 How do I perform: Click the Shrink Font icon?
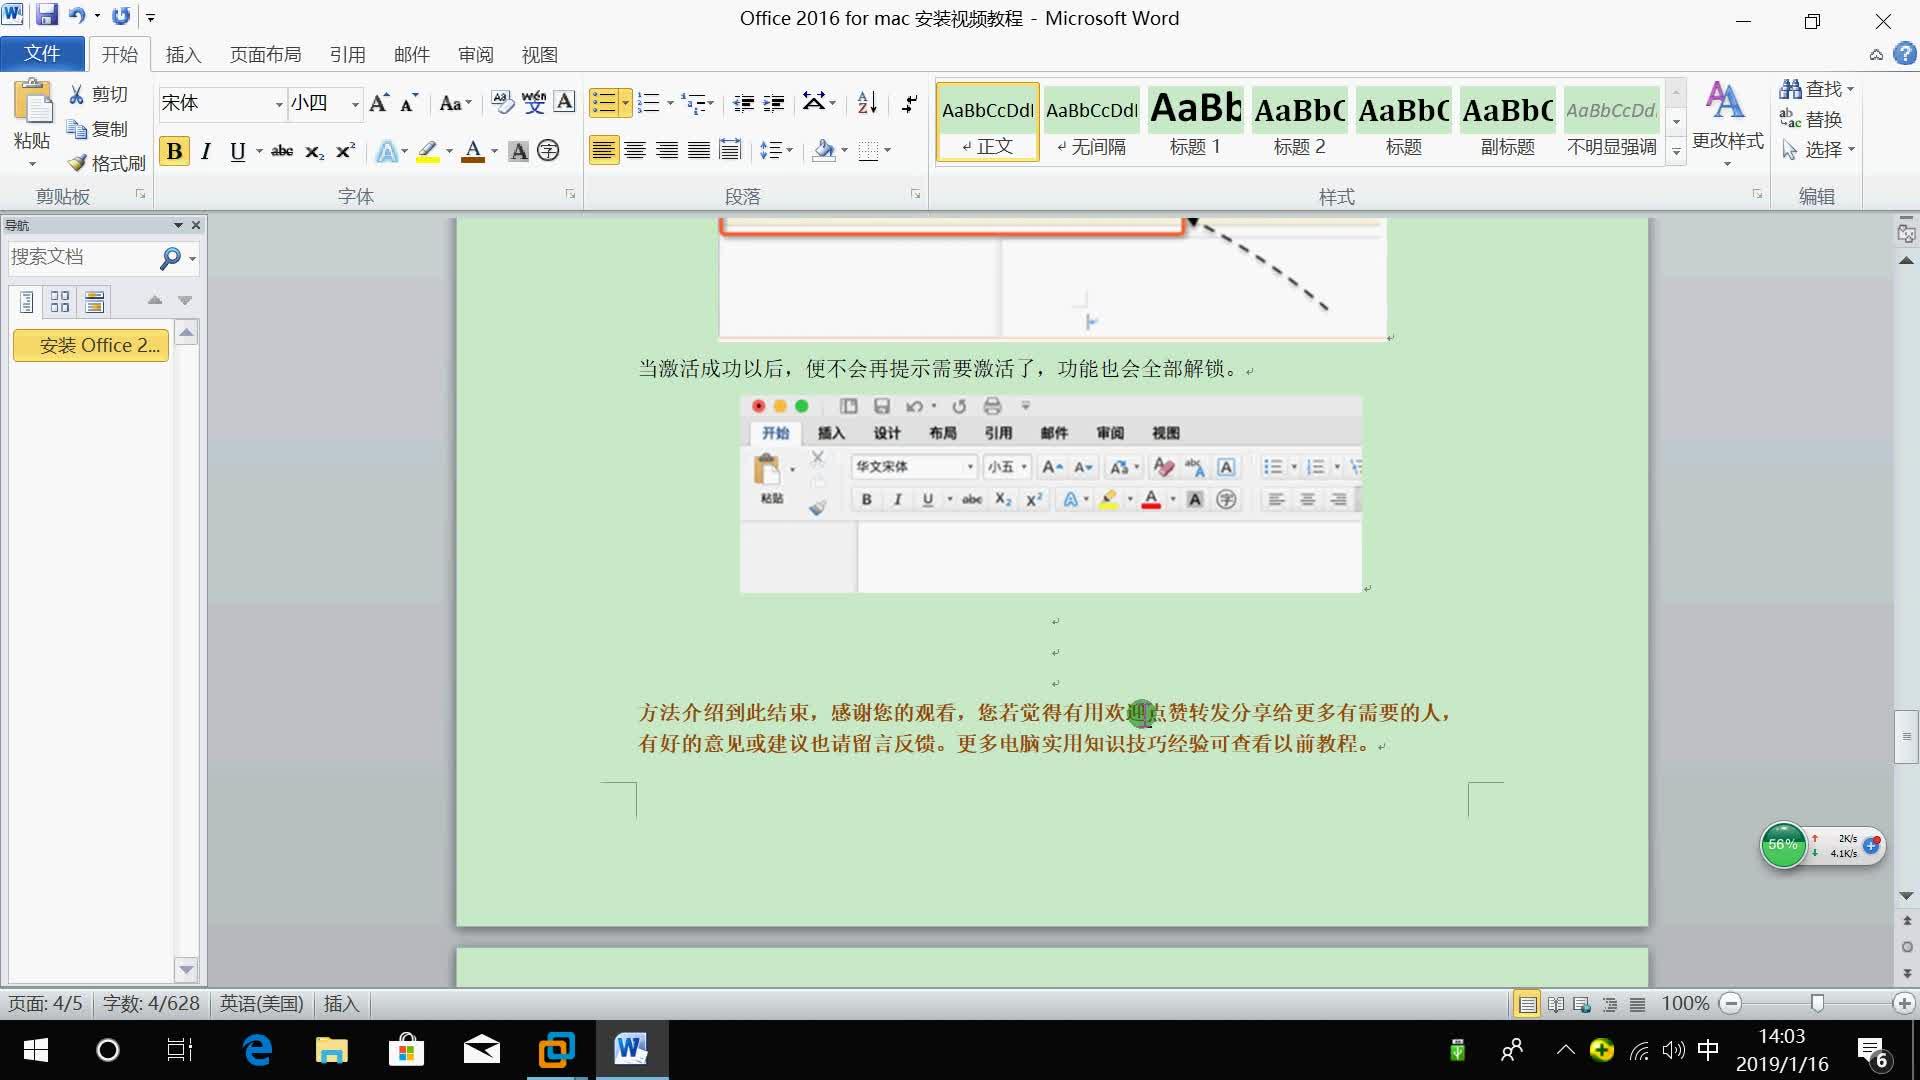[408, 103]
